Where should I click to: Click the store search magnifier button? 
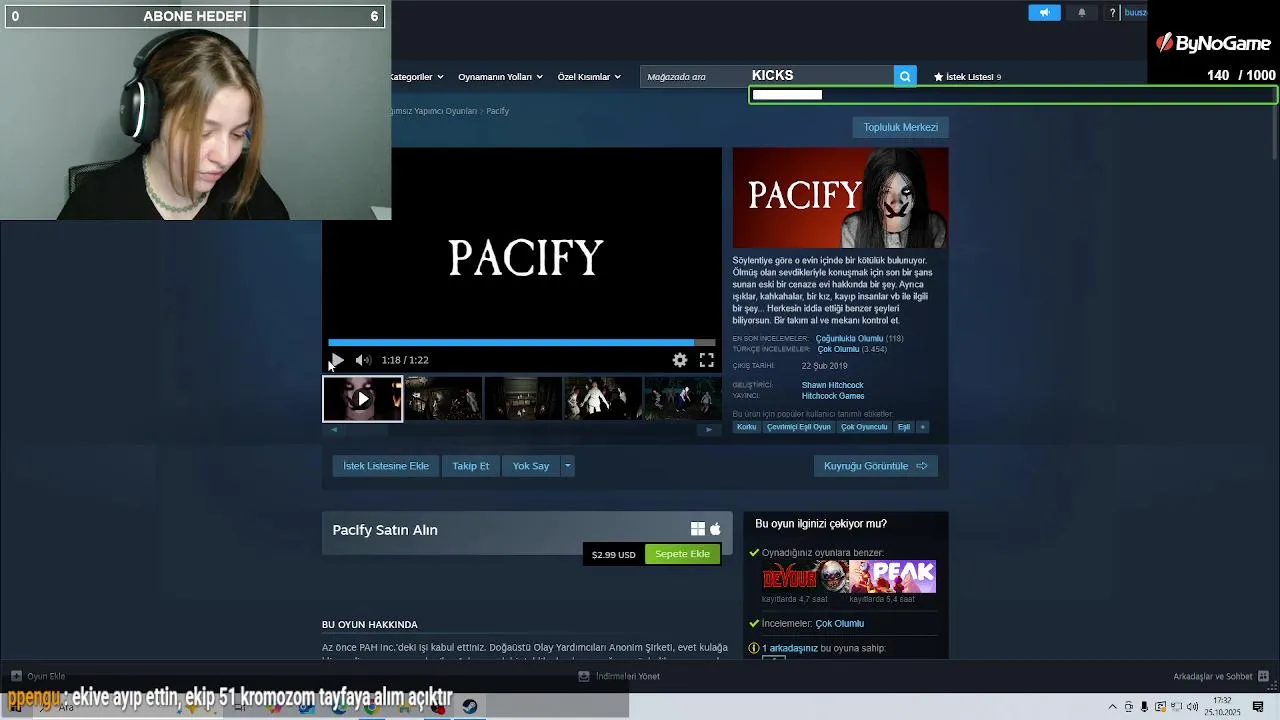pyautogui.click(x=905, y=76)
